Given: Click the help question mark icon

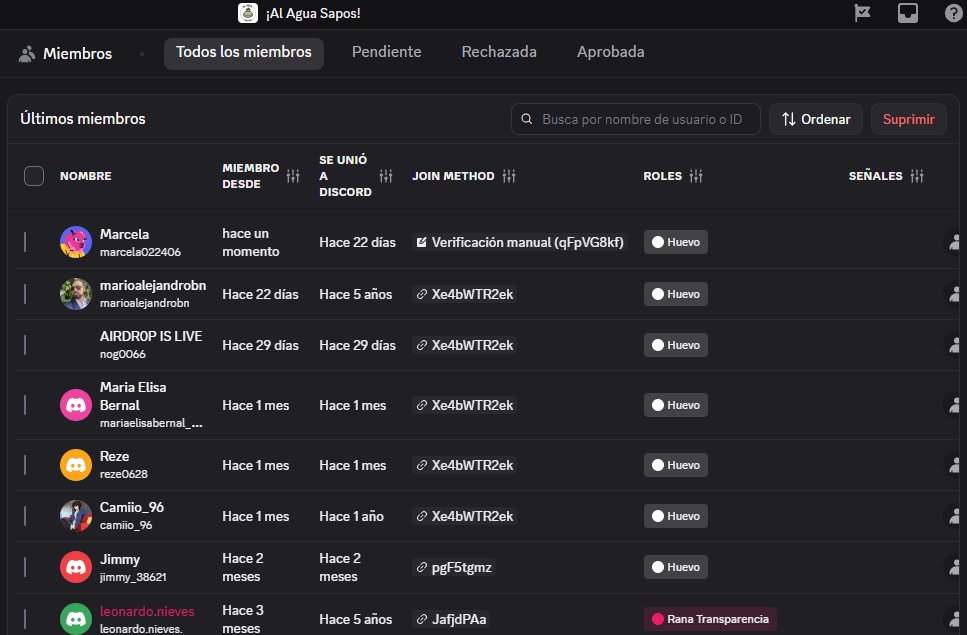Looking at the screenshot, I should coord(953,13).
